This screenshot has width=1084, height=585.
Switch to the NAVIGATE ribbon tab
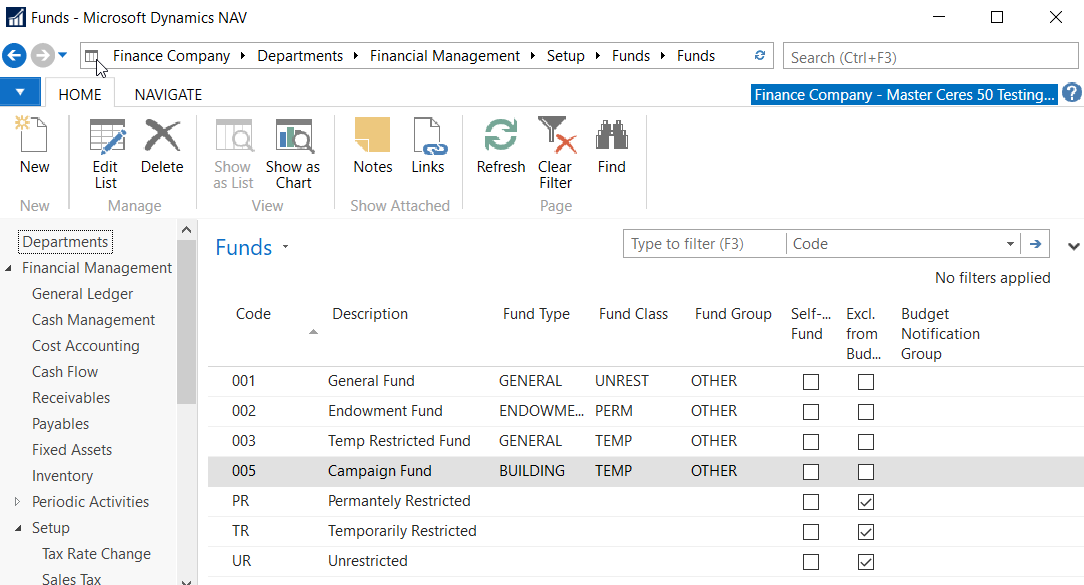point(168,95)
